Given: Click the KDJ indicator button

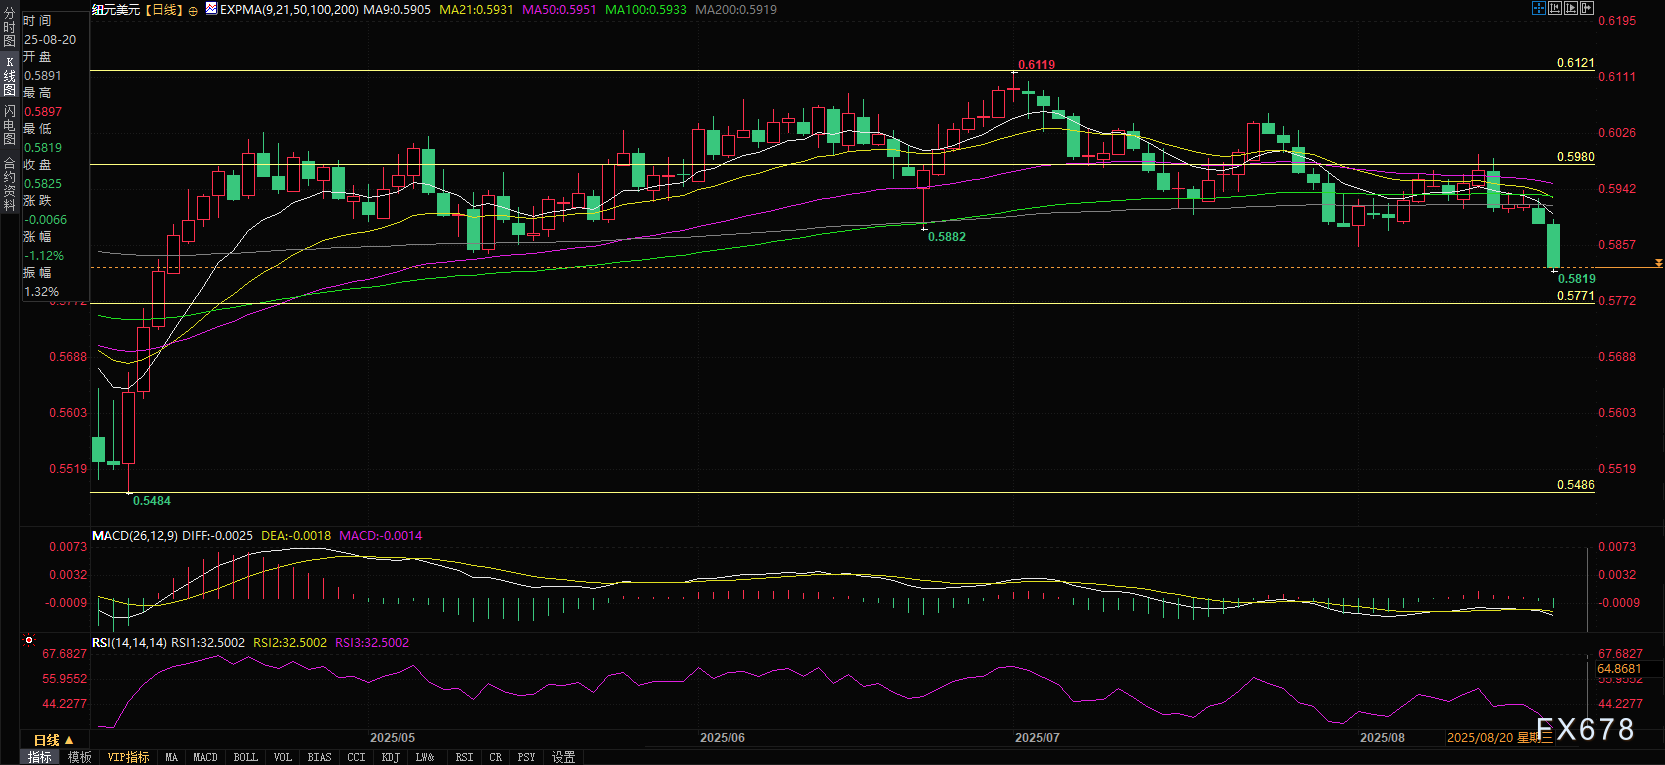Looking at the screenshot, I should tap(390, 757).
